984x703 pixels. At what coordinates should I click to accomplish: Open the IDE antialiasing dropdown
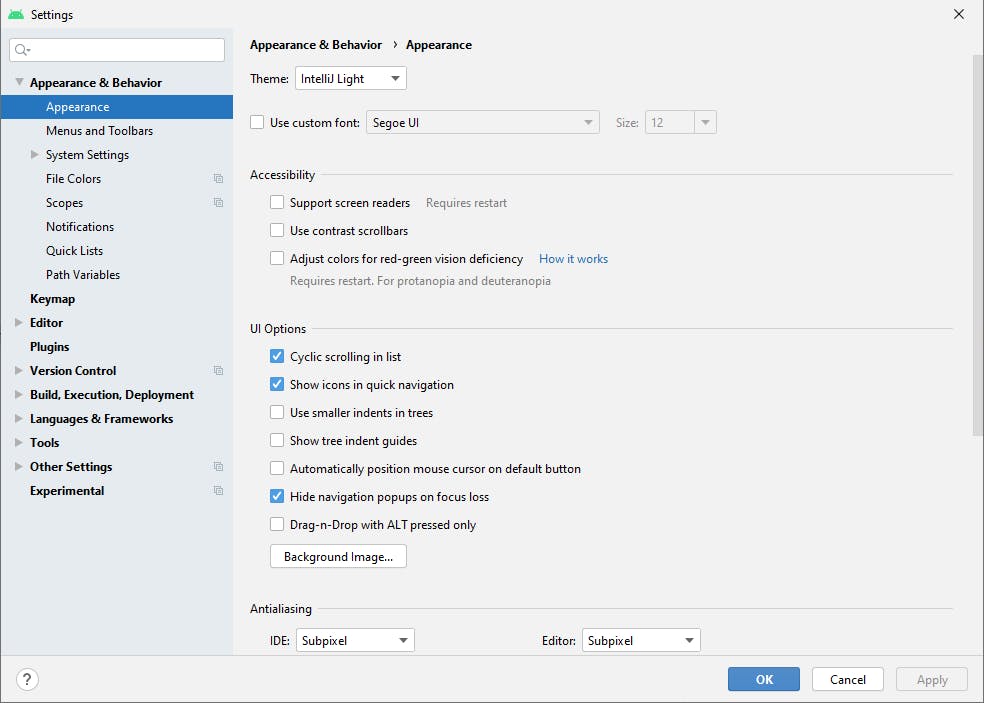click(355, 640)
